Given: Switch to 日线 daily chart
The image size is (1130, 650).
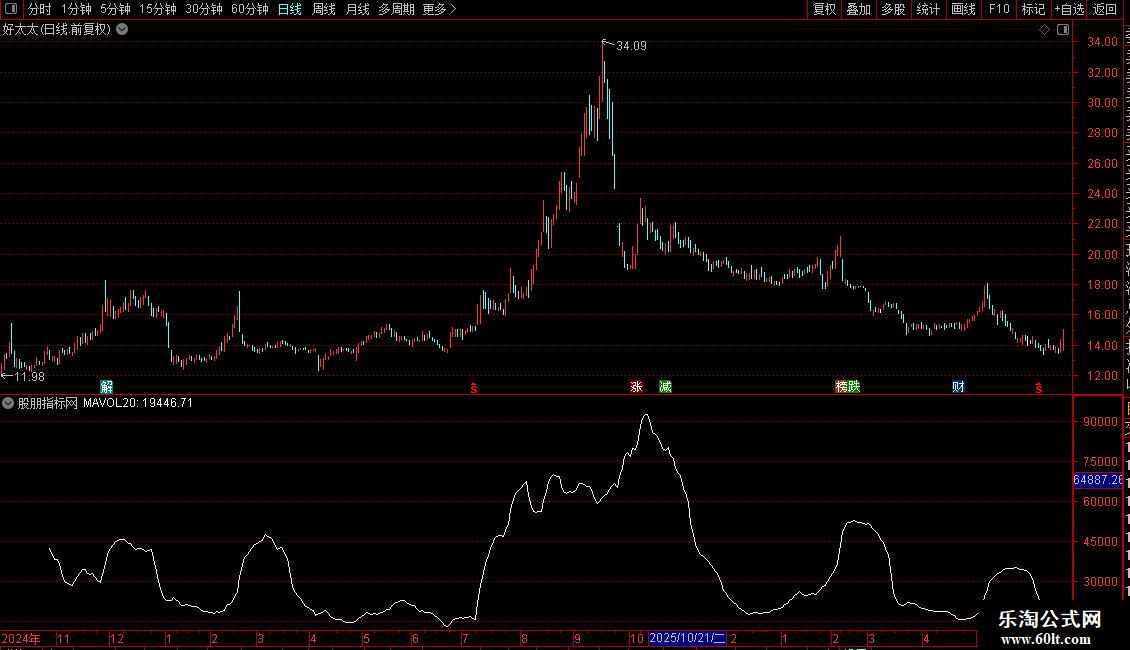Looking at the screenshot, I should click(290, 9).
